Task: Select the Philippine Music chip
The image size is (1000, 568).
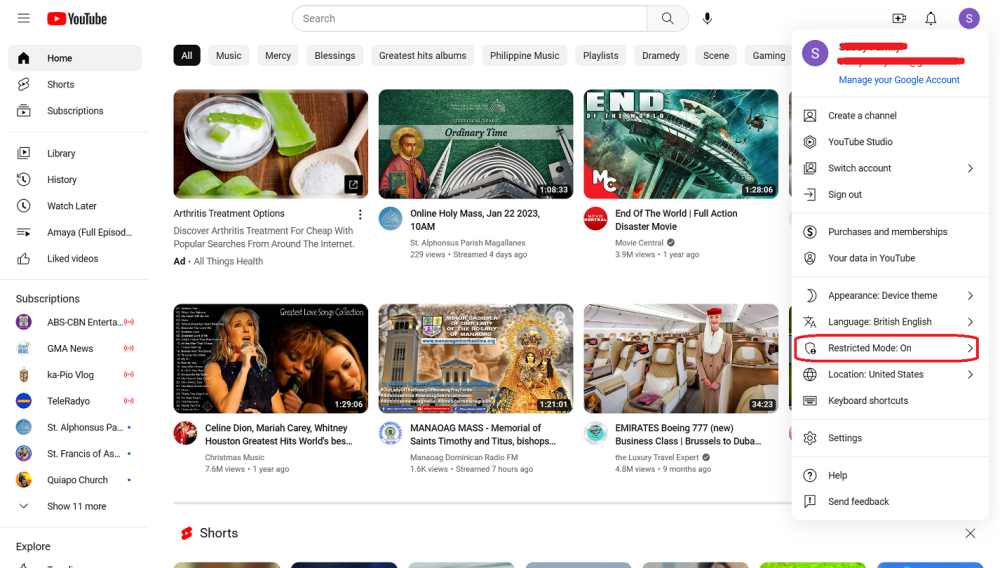Action: 524,55
